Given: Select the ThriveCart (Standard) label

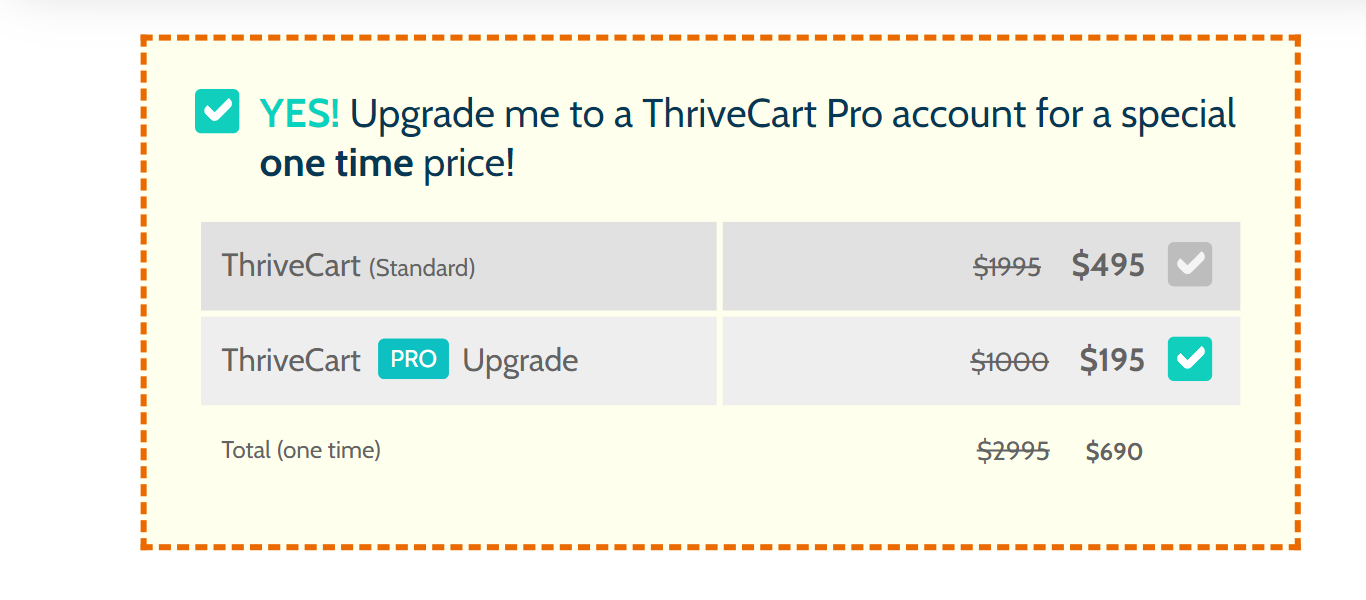Looking at the screenshot, I should point(348,266).
